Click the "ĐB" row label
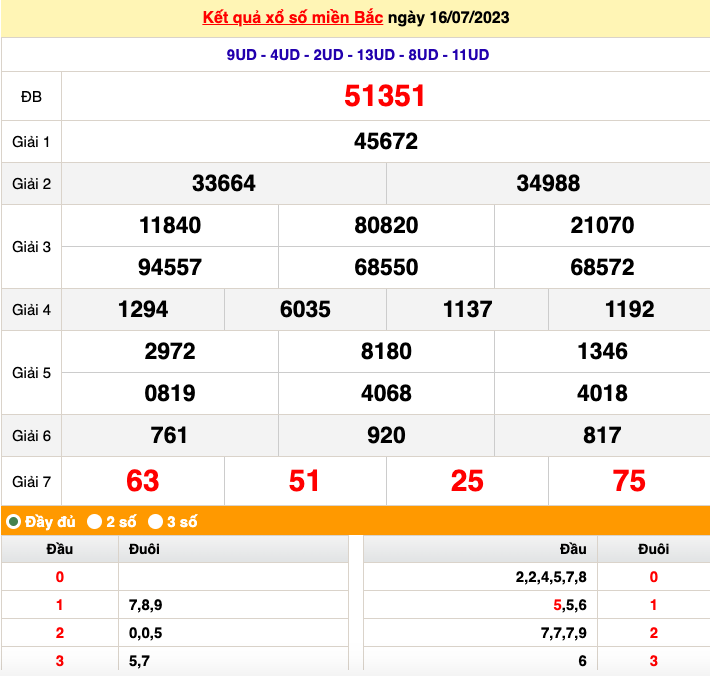Image resolution: width=710 pixels, height=676 pixels. tap(31, 96)
